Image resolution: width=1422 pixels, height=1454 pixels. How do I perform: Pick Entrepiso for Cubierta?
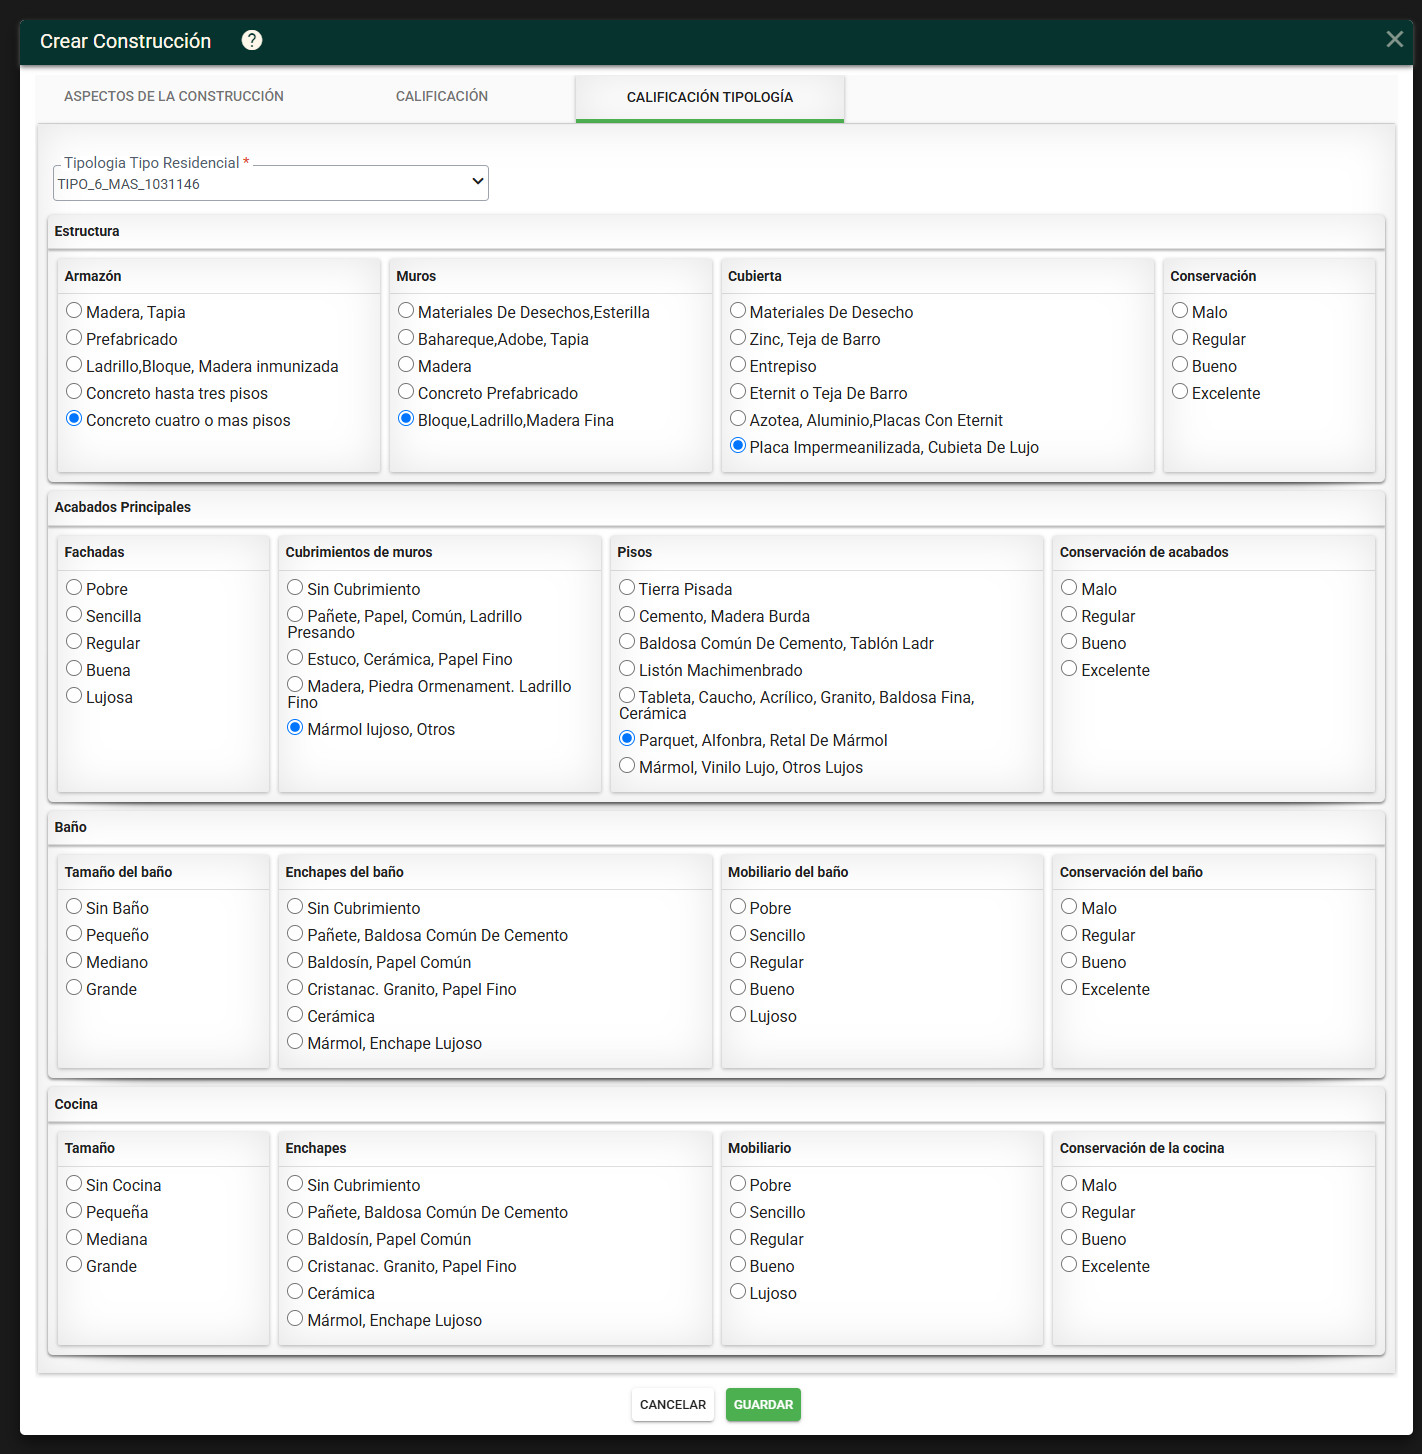[738, 365]
